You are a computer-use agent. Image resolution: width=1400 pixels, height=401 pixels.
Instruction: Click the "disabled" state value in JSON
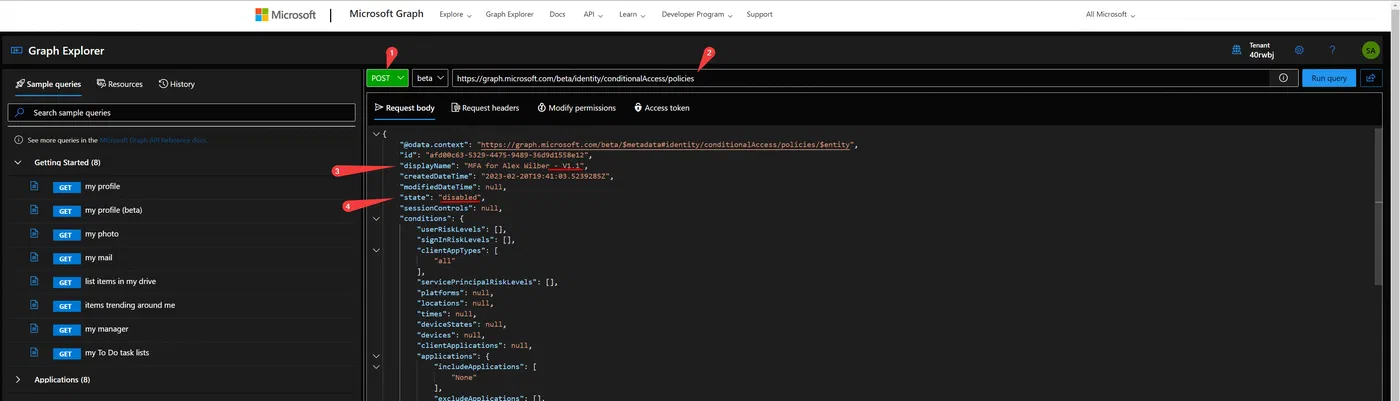pos(461,197)
